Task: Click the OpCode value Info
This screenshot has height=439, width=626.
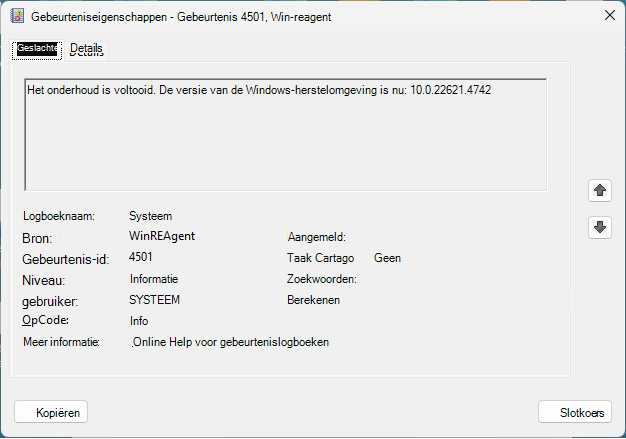Action: pyautogui.click(x=139, y=321)
